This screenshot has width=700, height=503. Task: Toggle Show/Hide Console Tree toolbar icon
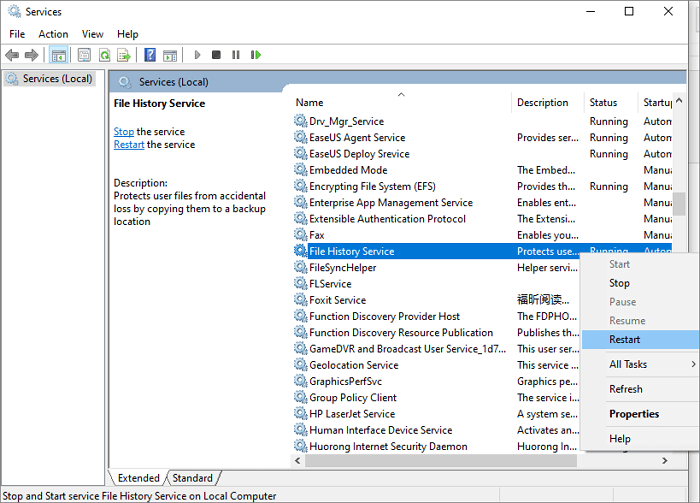coord(59,55)
